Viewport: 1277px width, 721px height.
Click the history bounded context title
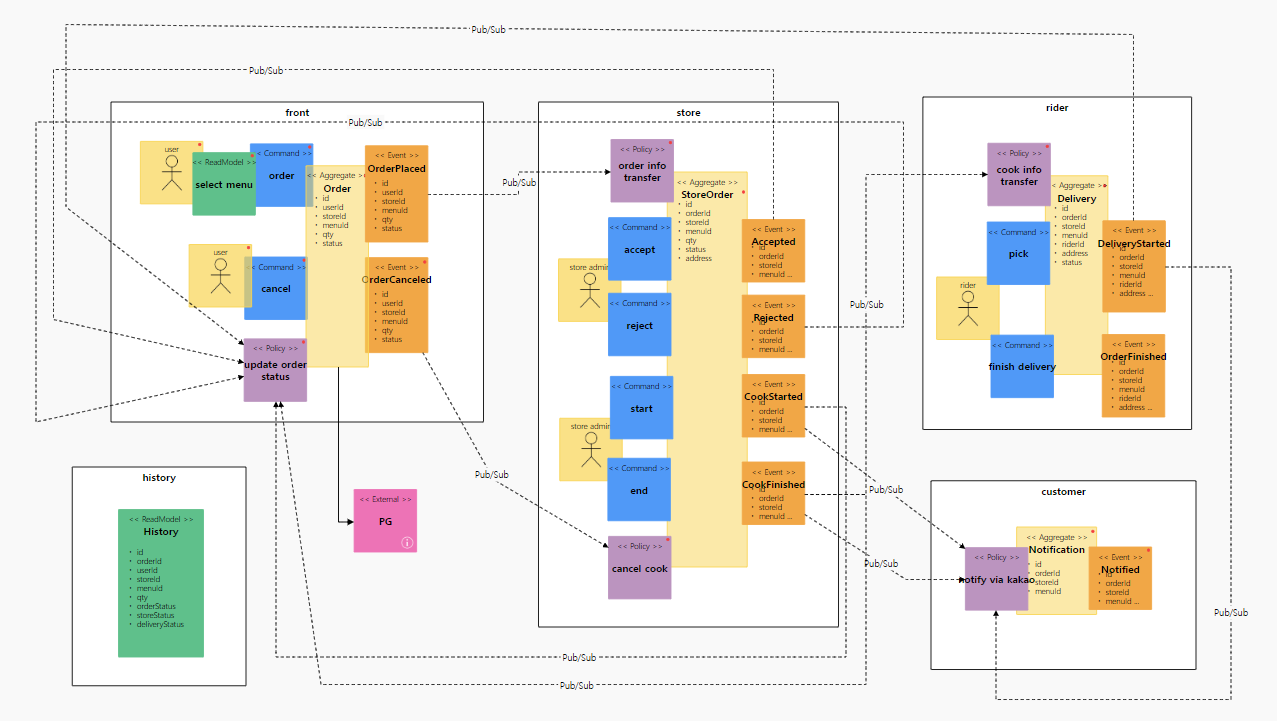[x=159, y=478]
